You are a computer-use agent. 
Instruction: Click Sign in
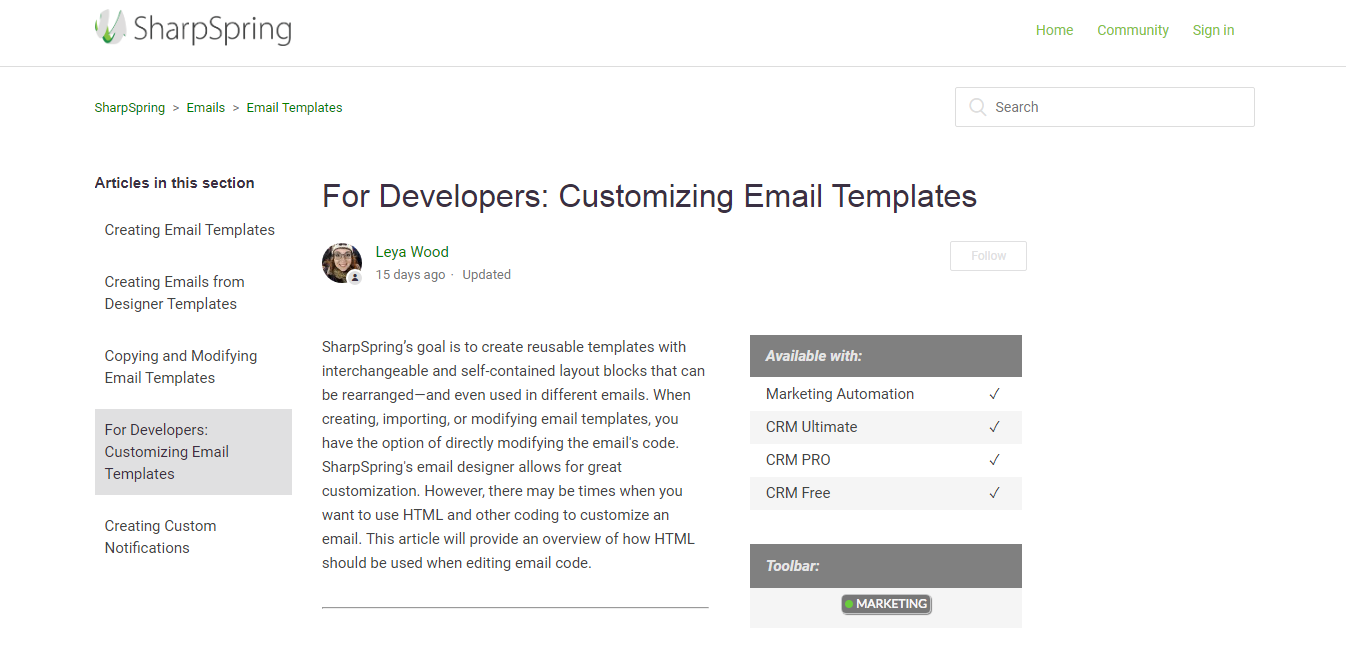[1213, 30]
